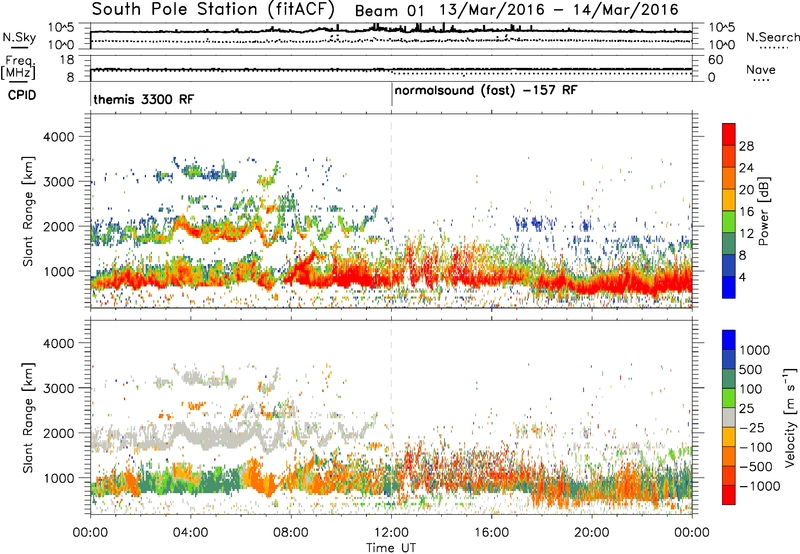Pick the top red swatch of power colorbar

coord(729,135)
